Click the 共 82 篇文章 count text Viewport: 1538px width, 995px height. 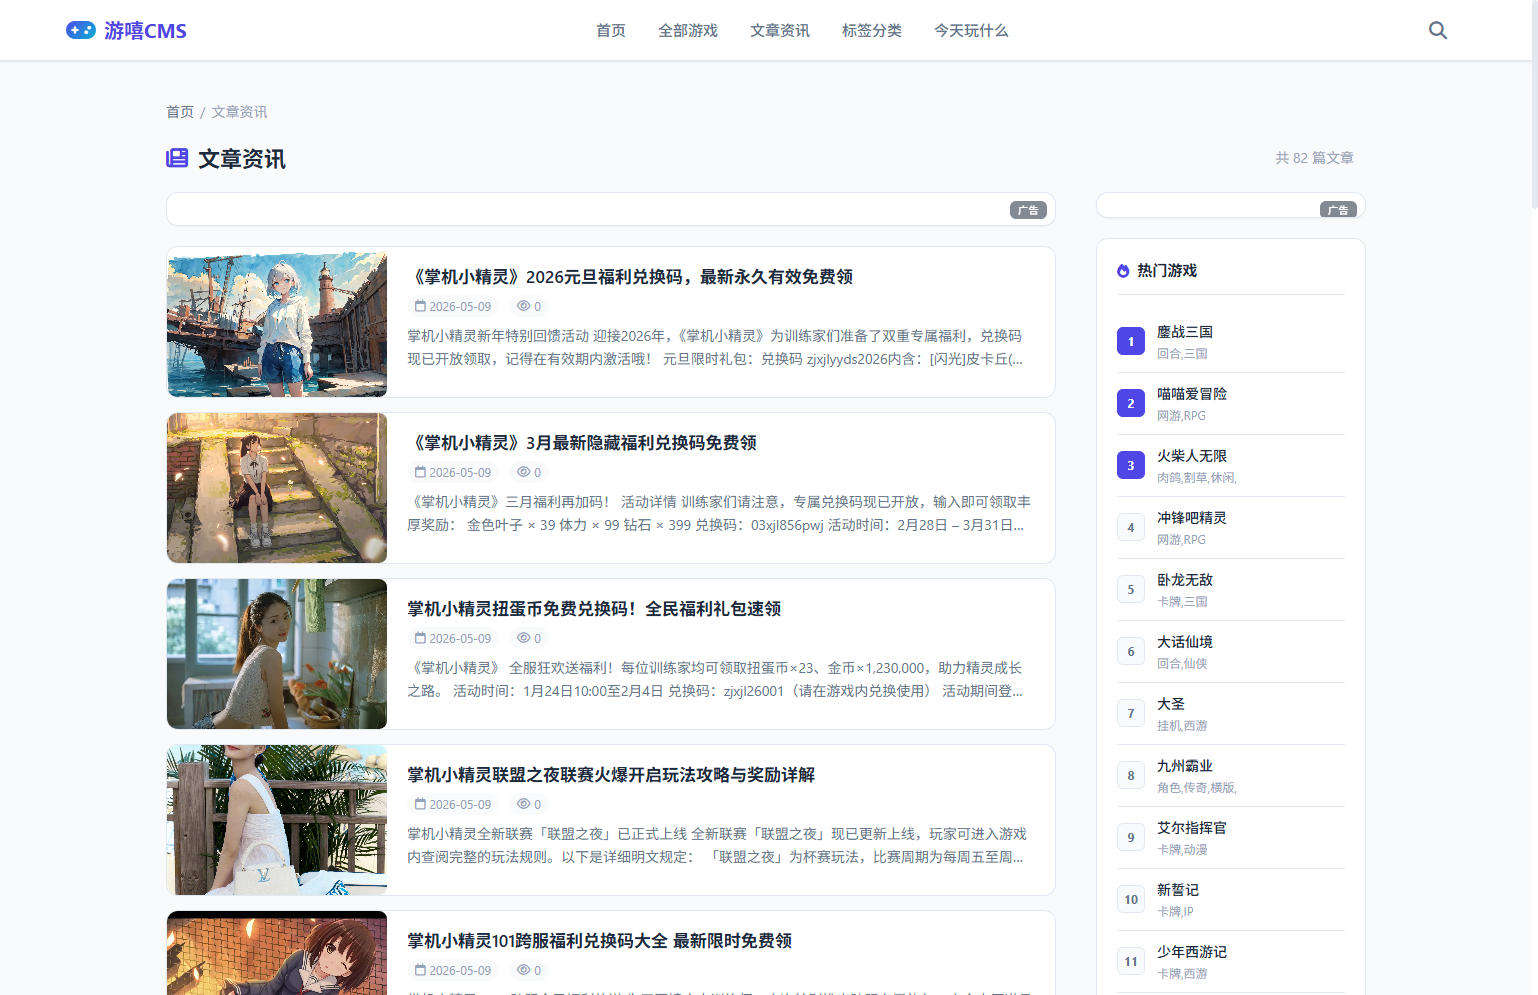click(x=1314, y=158)
